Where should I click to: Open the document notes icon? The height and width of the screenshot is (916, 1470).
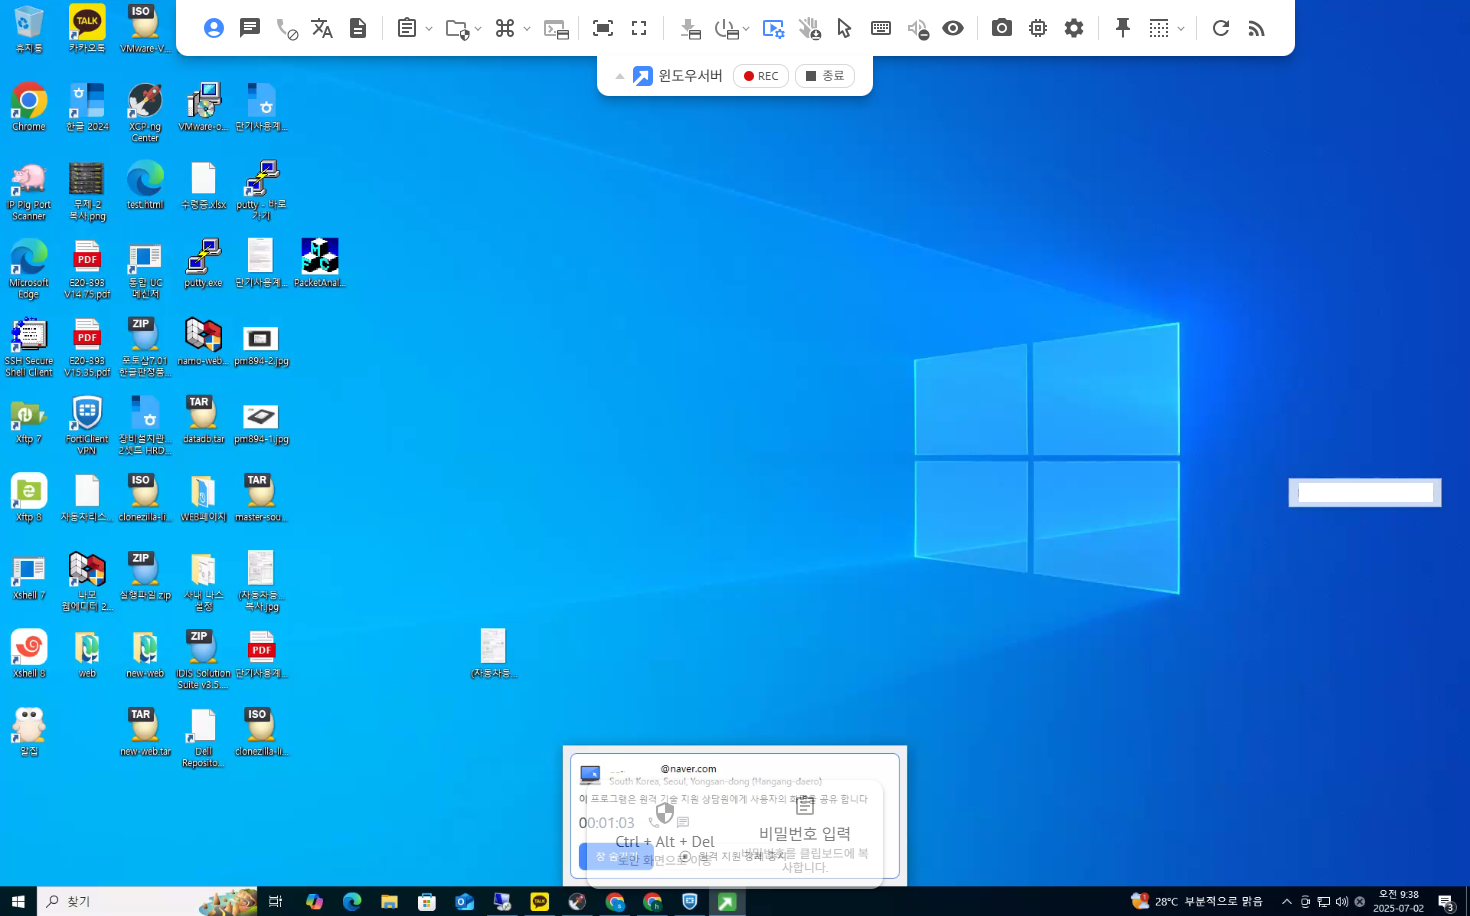pyautogui.click(x=358, y=28)
